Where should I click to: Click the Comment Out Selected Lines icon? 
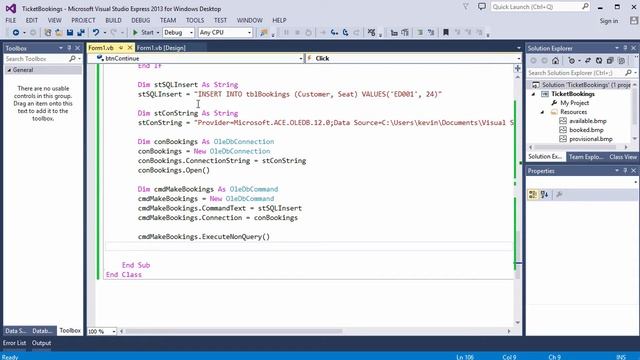tap(420, 32)
